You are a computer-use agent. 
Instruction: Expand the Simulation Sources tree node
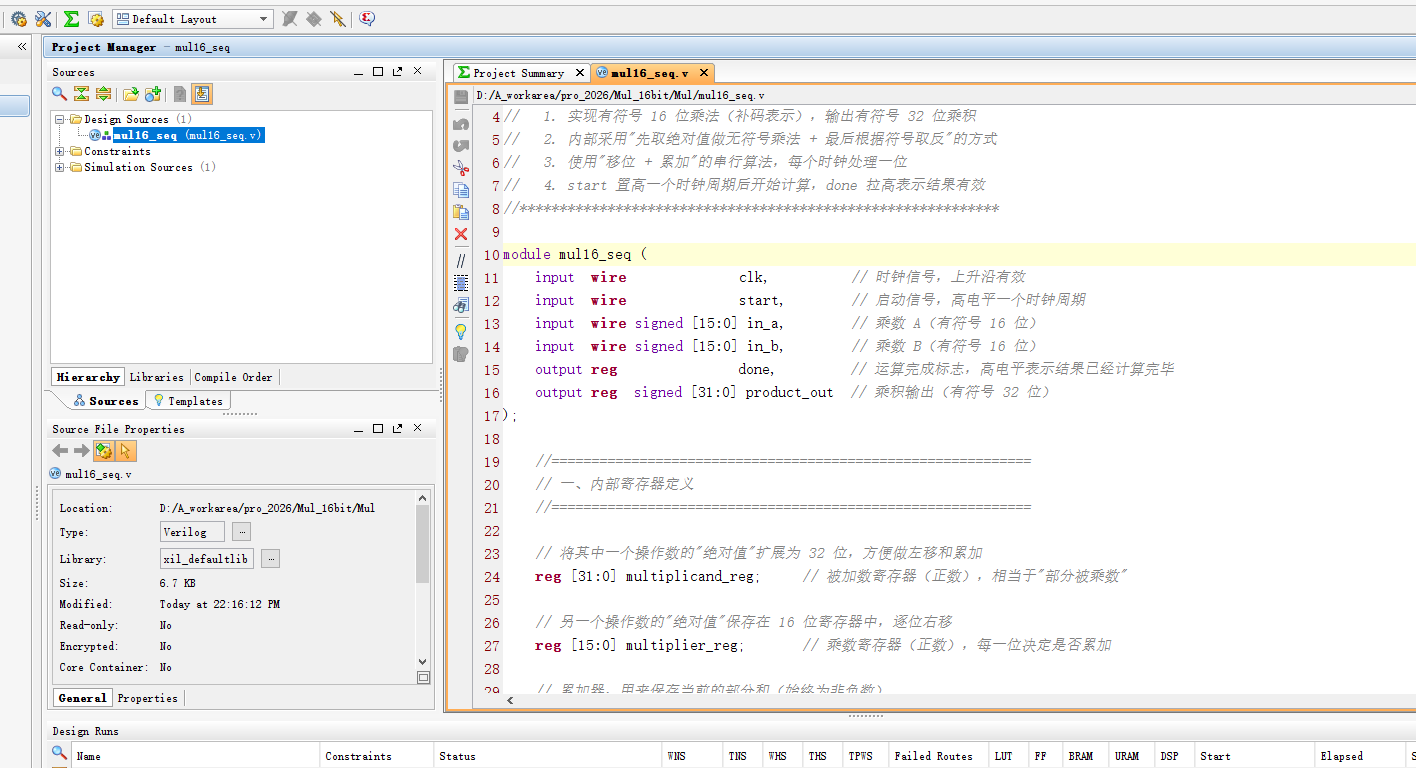click(60, 168)
